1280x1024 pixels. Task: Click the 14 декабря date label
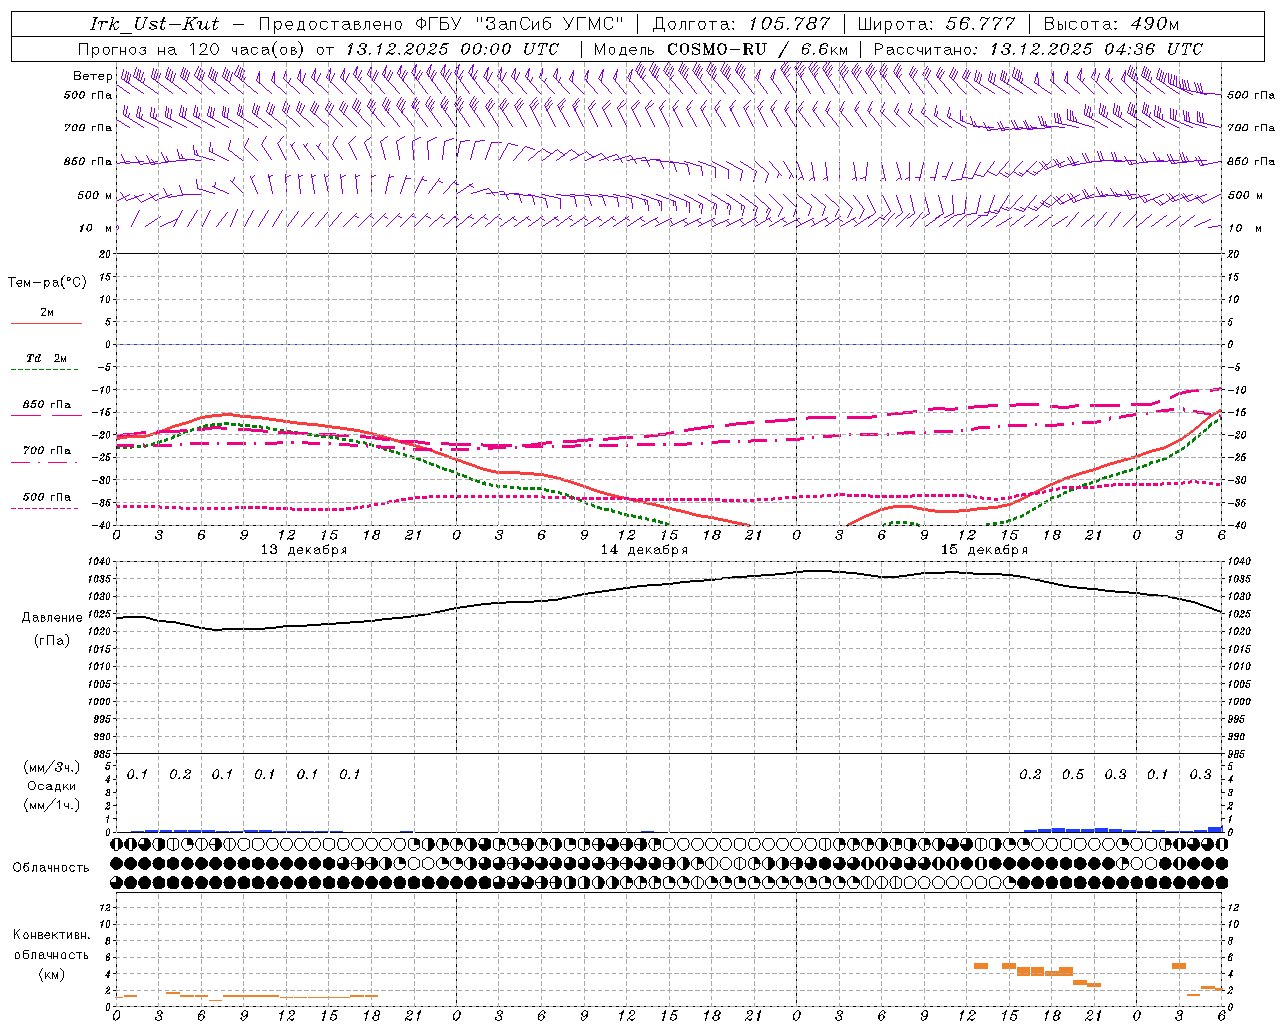644,550
